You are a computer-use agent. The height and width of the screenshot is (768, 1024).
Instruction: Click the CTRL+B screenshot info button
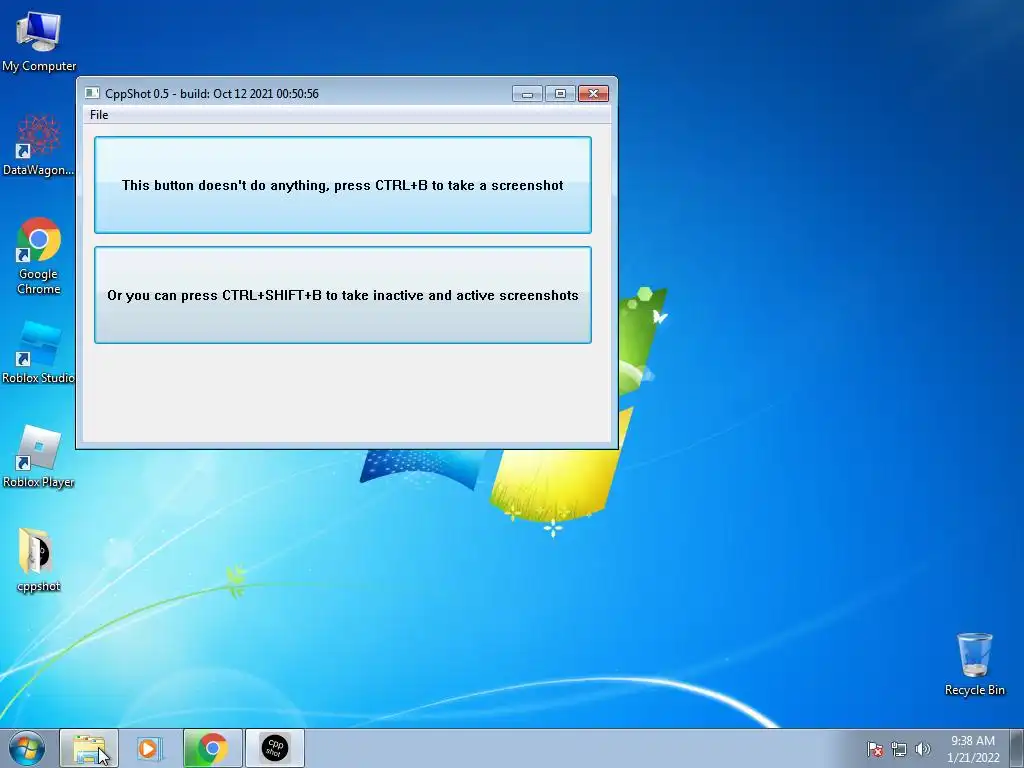[343, 185]
